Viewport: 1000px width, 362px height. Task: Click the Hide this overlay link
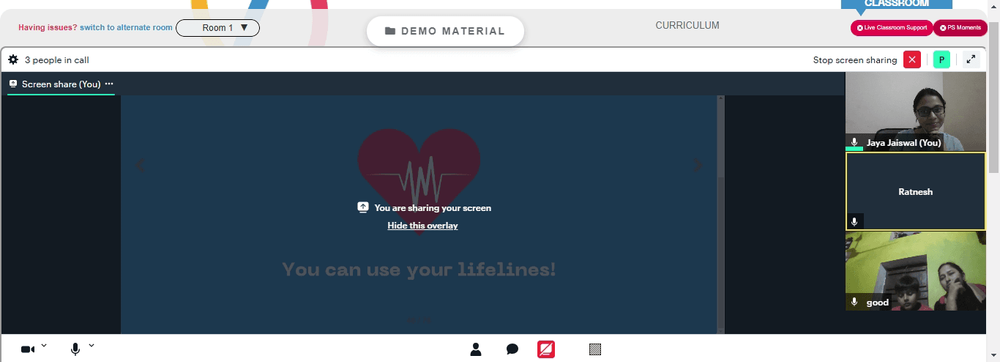pyautogui.click(x=423, y=226)
